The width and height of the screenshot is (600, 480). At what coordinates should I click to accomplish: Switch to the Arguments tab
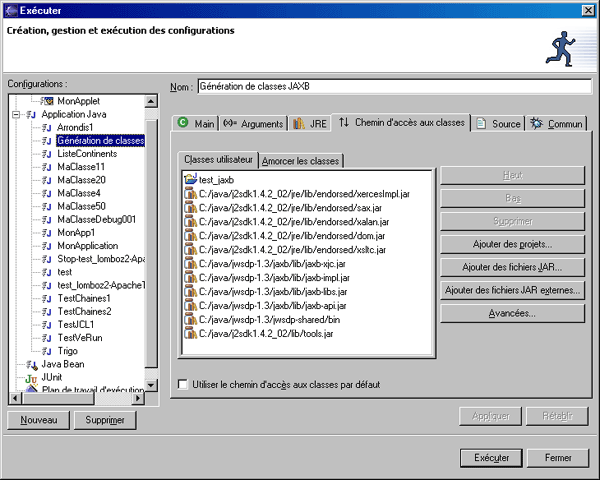click(x=253, y=123)
